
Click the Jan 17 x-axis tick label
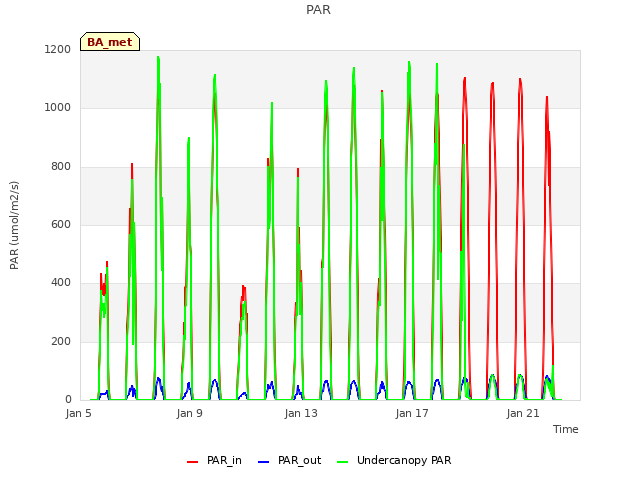click(x=412, y=413)
